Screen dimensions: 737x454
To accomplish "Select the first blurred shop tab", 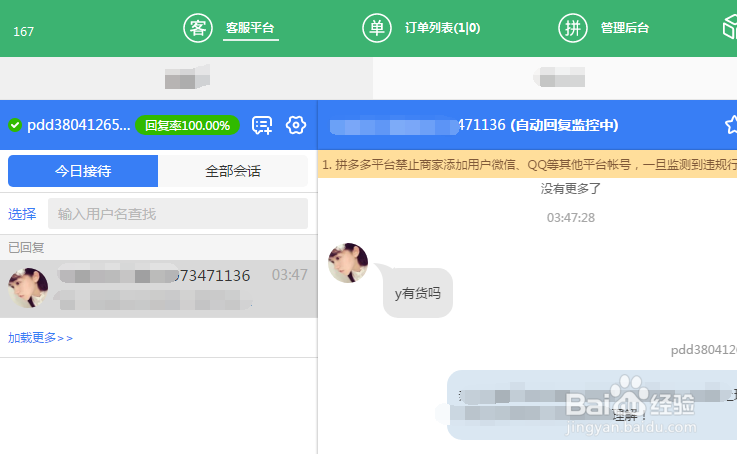I will pos(187,78).
